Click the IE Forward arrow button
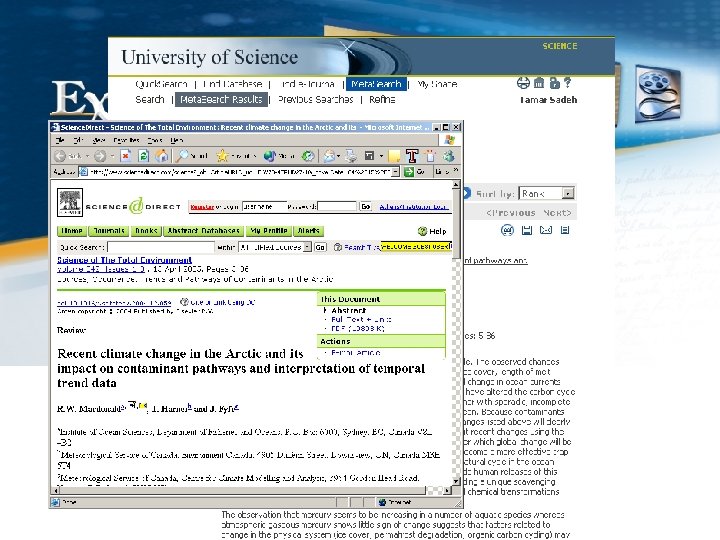The width and height of the screenshot is (720, 540). [100, 156]
